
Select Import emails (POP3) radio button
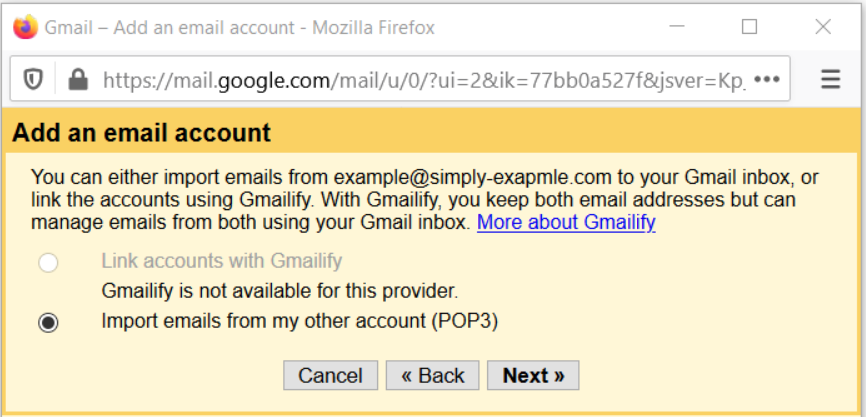tap(48, 323)
